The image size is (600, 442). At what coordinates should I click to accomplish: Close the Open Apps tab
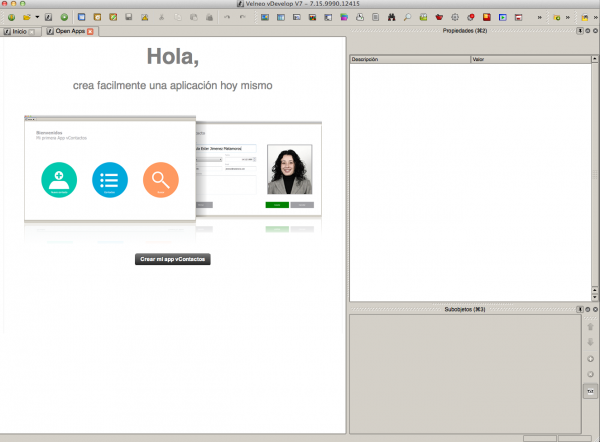(x=90, y=31)
